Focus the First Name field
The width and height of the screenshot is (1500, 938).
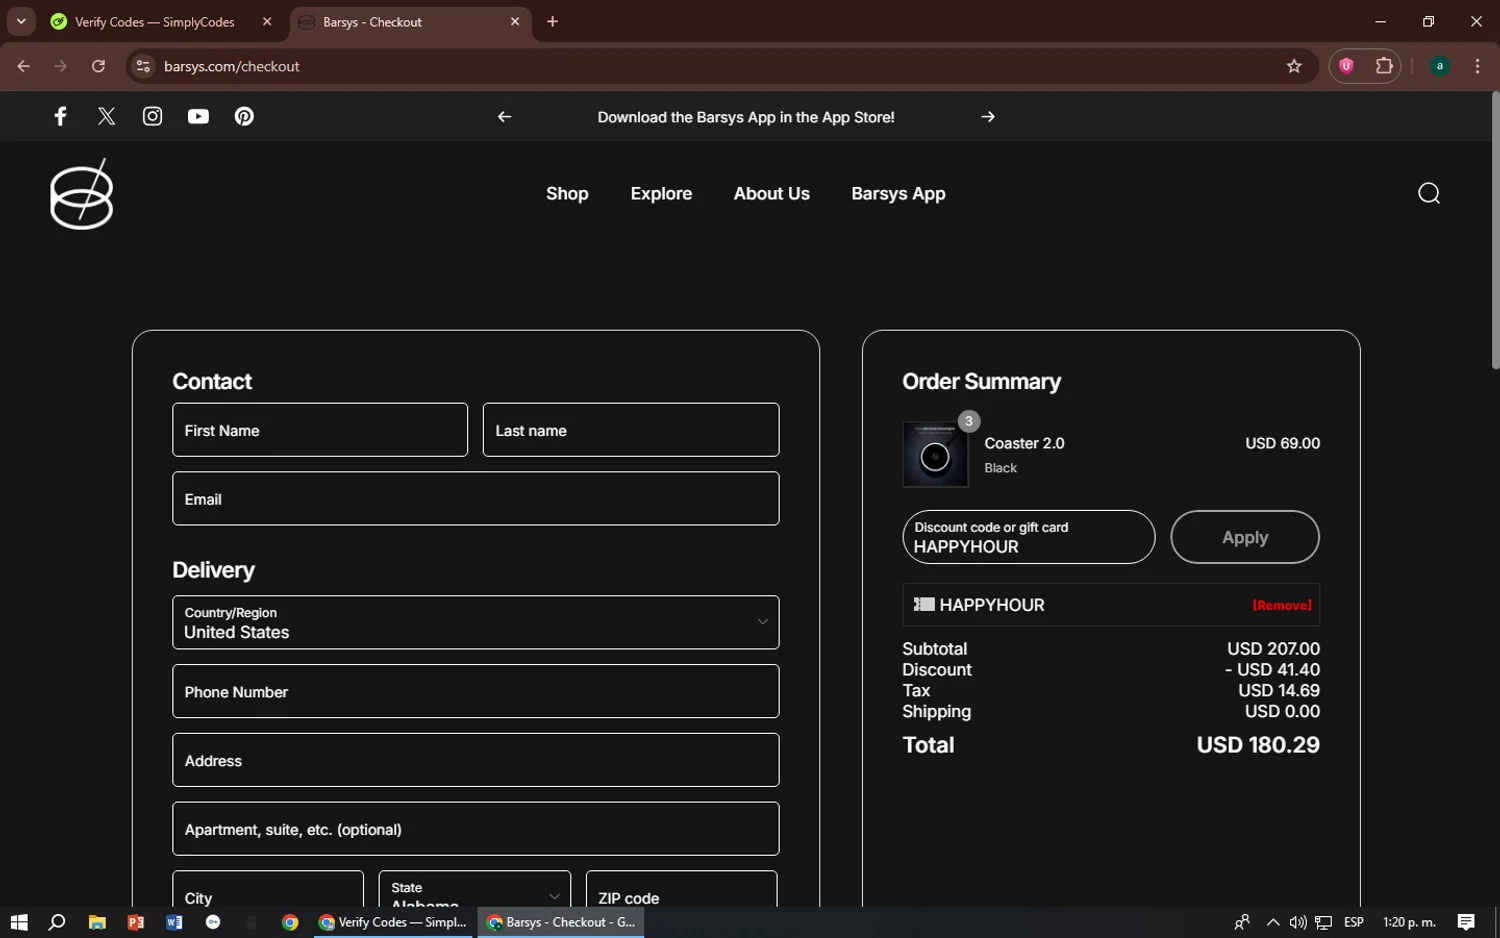click(x=320, y=430)
